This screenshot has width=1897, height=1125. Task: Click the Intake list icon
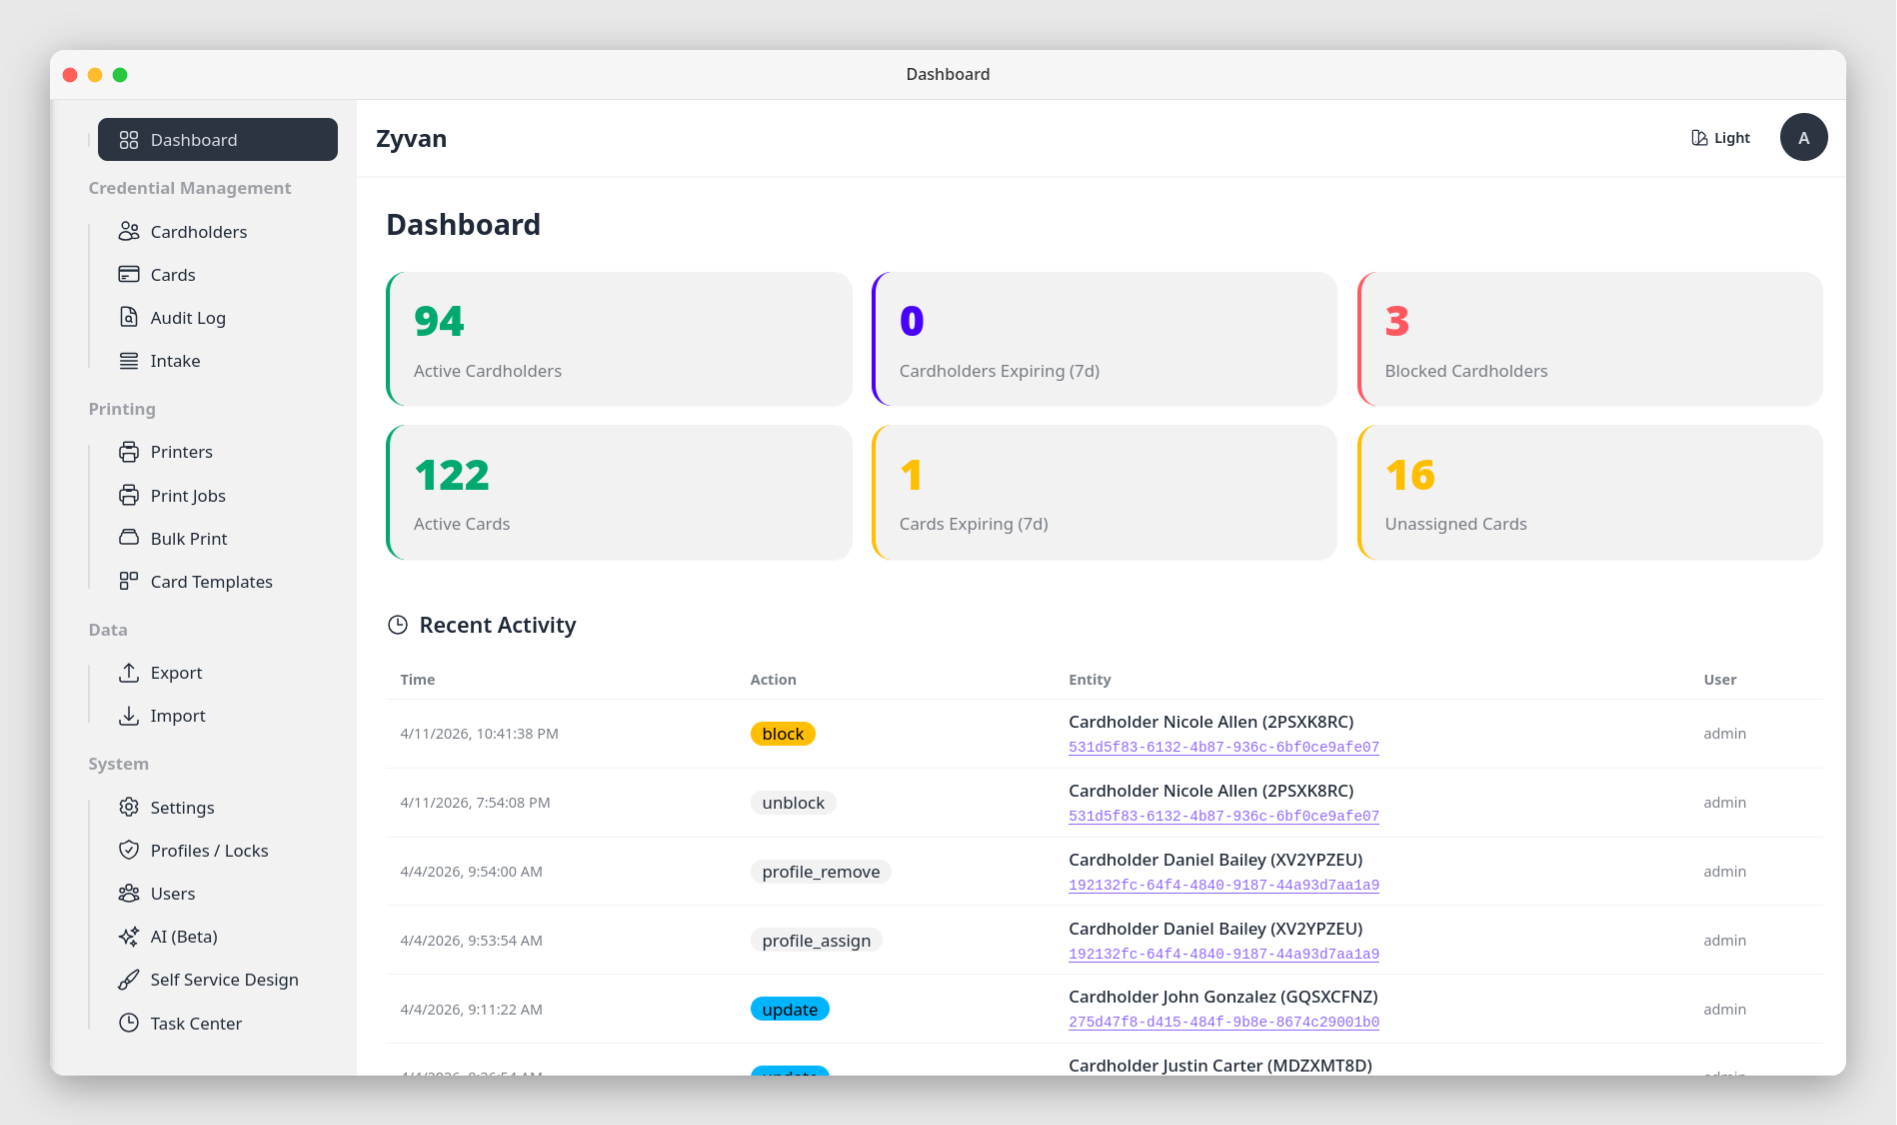click(129, 360)
